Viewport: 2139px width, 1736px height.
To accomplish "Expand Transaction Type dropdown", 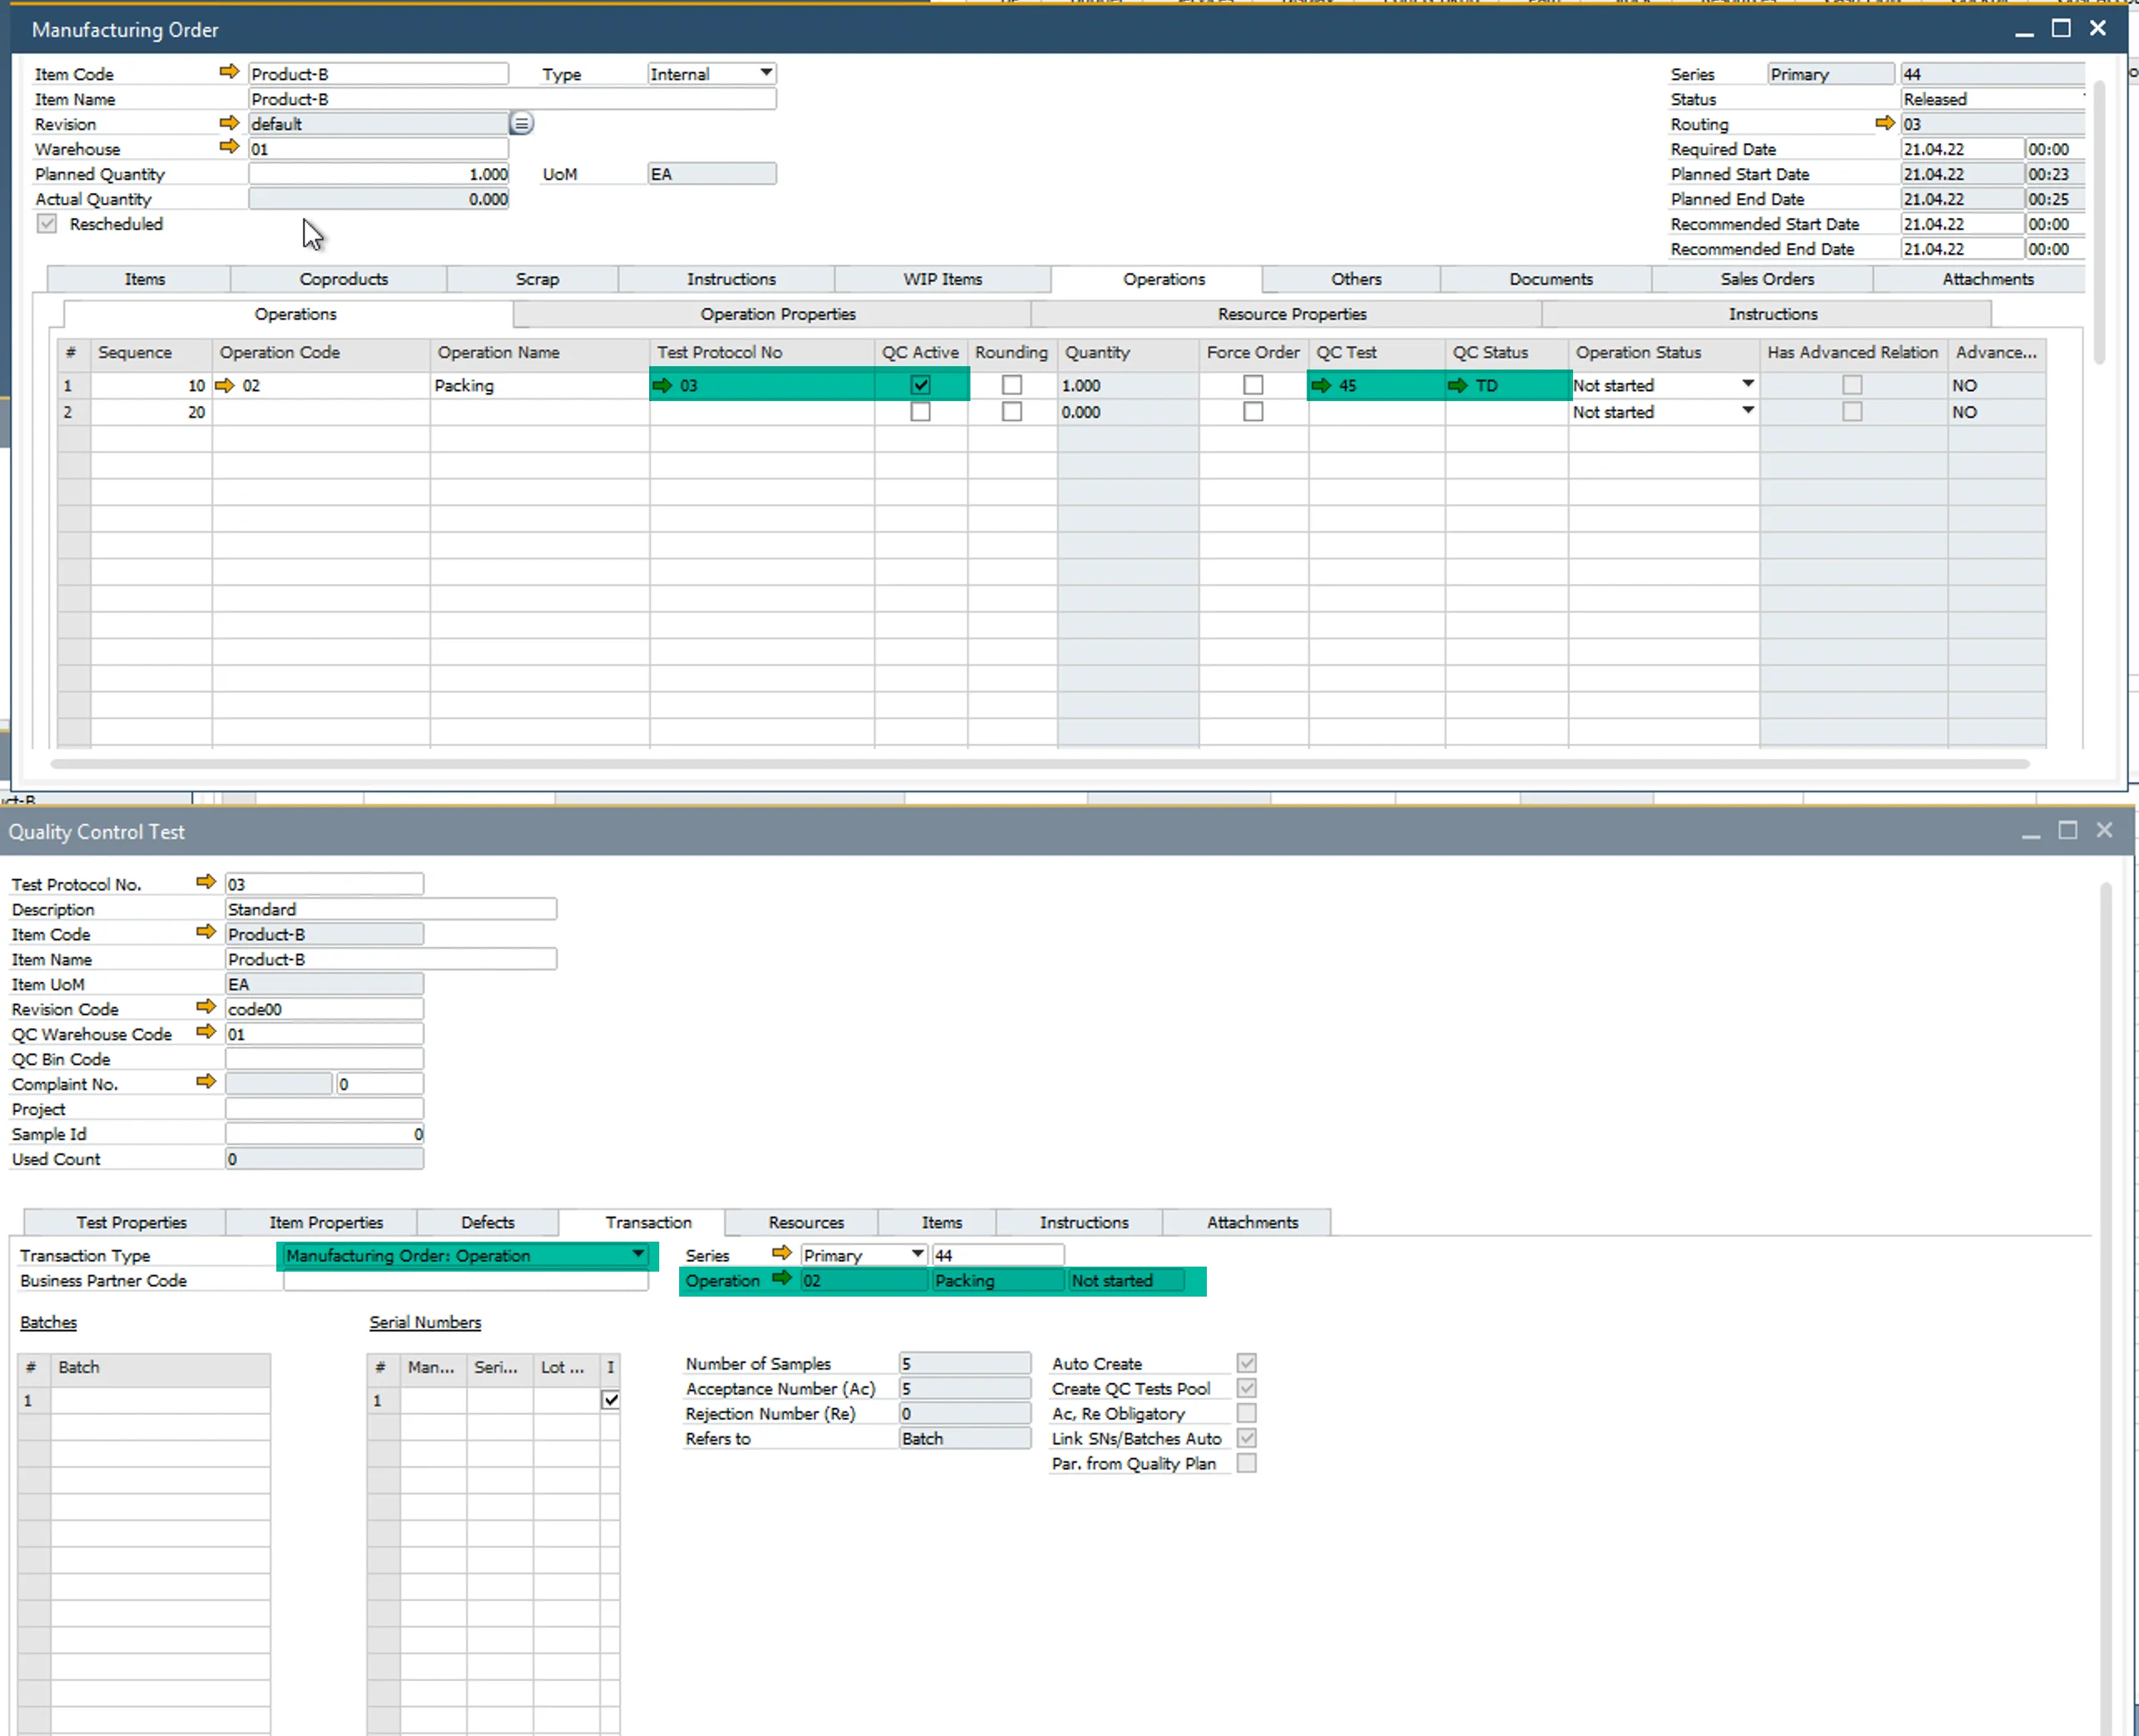I will (x=638, y=1254).
